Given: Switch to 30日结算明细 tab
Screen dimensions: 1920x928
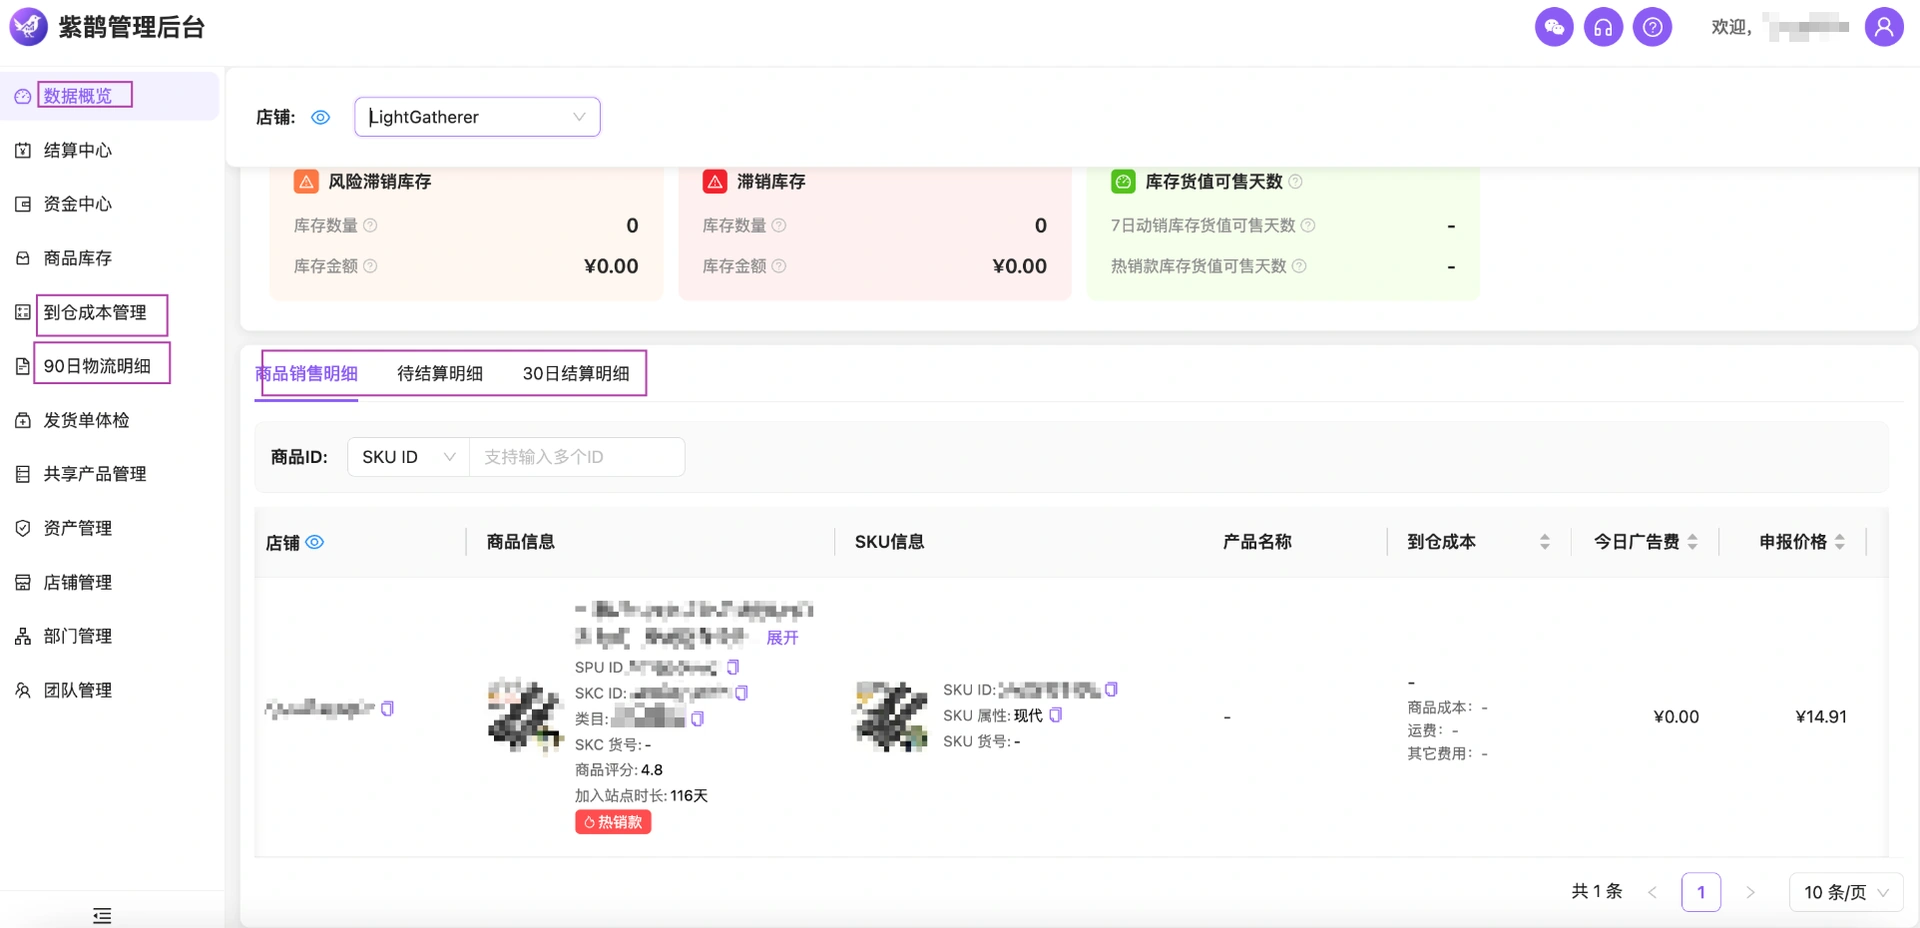Looking at the screenshot, I should click(576, 373).
